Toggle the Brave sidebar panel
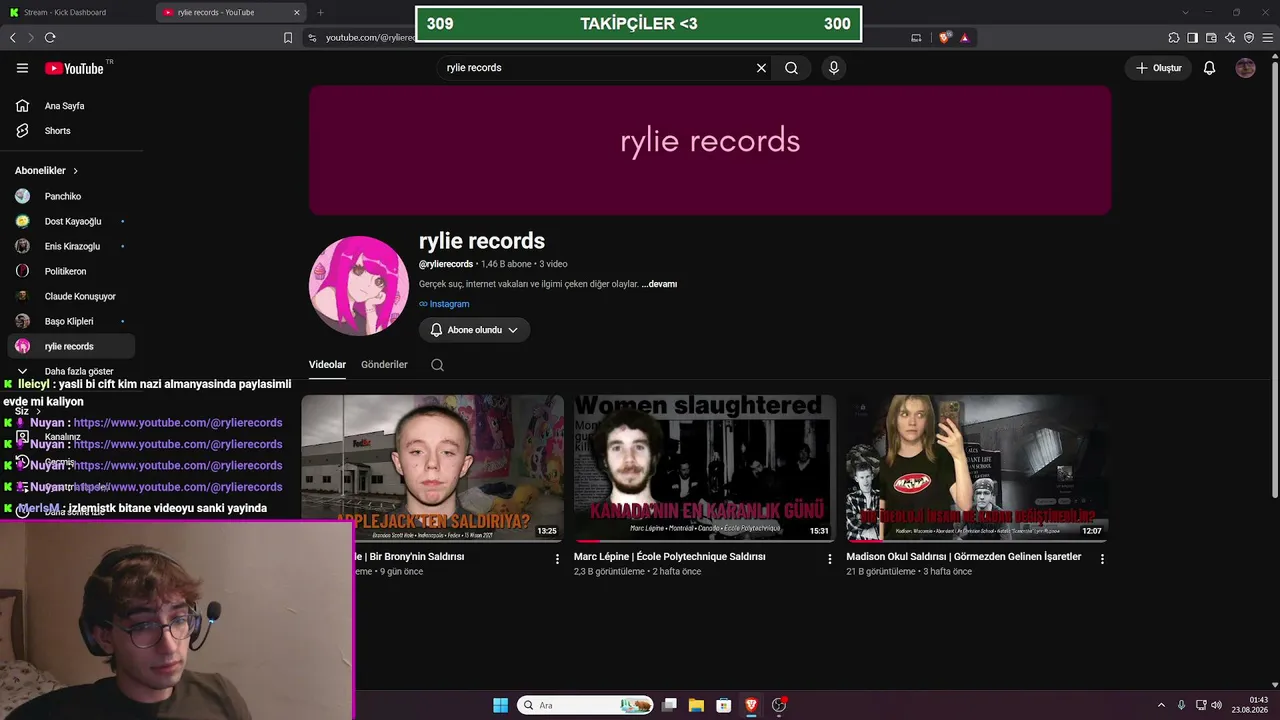The height and width of the screenshot is (720, 1280). pos(1192,37)
